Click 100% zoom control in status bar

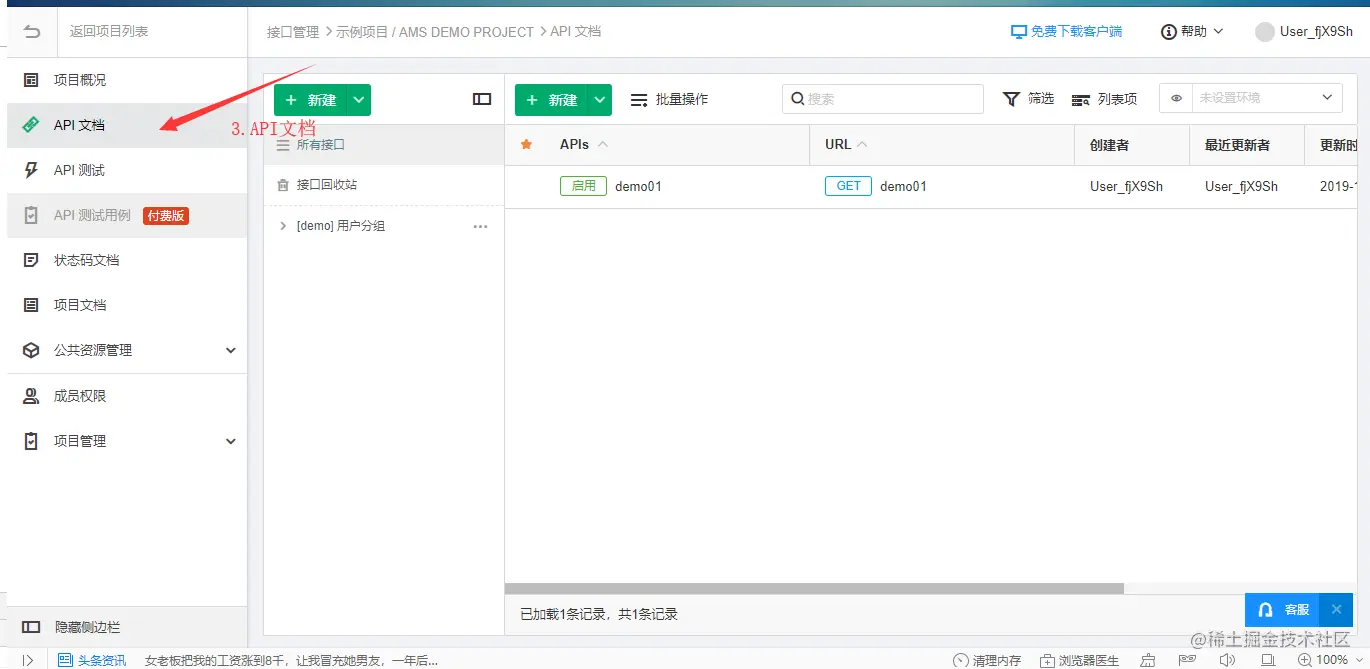[x=1322, y=660]
